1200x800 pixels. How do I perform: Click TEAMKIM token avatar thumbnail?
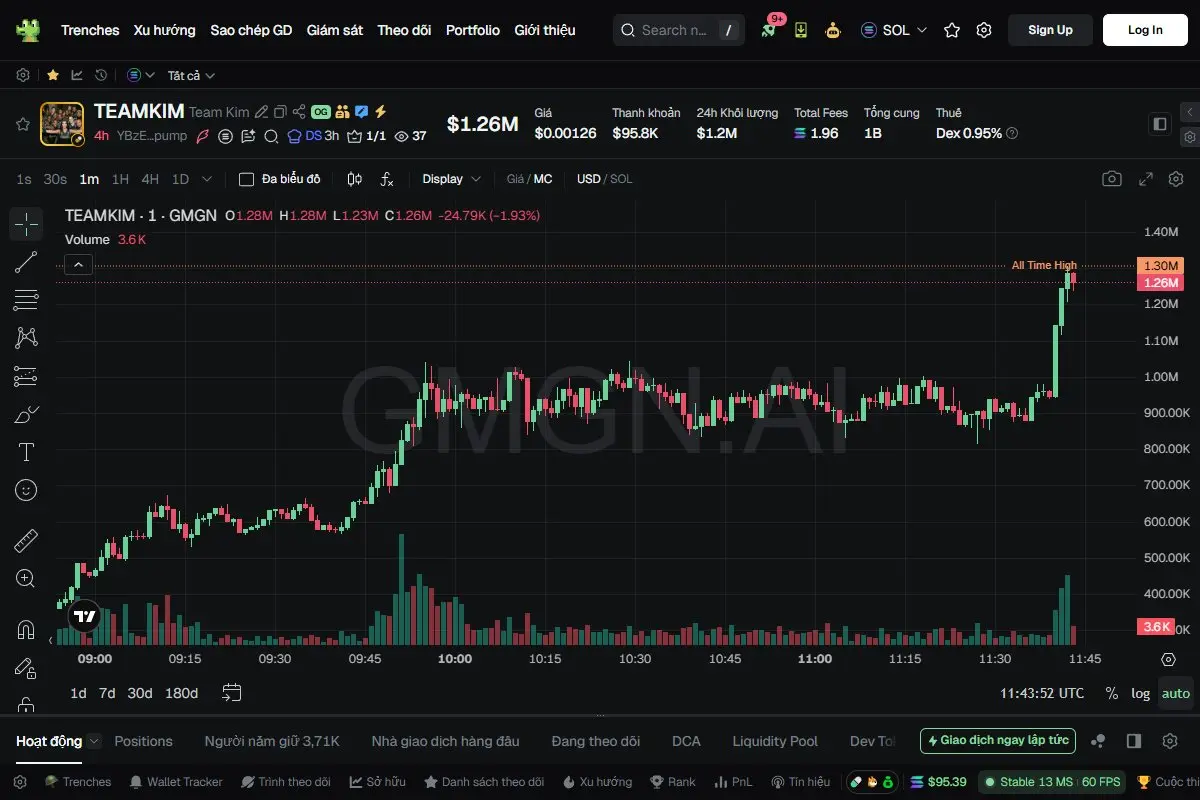click(x=62, y=124)
